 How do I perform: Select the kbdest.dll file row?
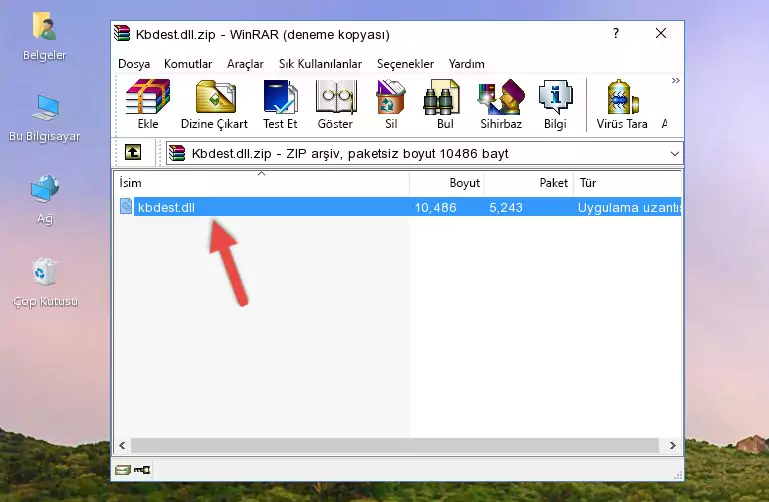coord(398,207)
